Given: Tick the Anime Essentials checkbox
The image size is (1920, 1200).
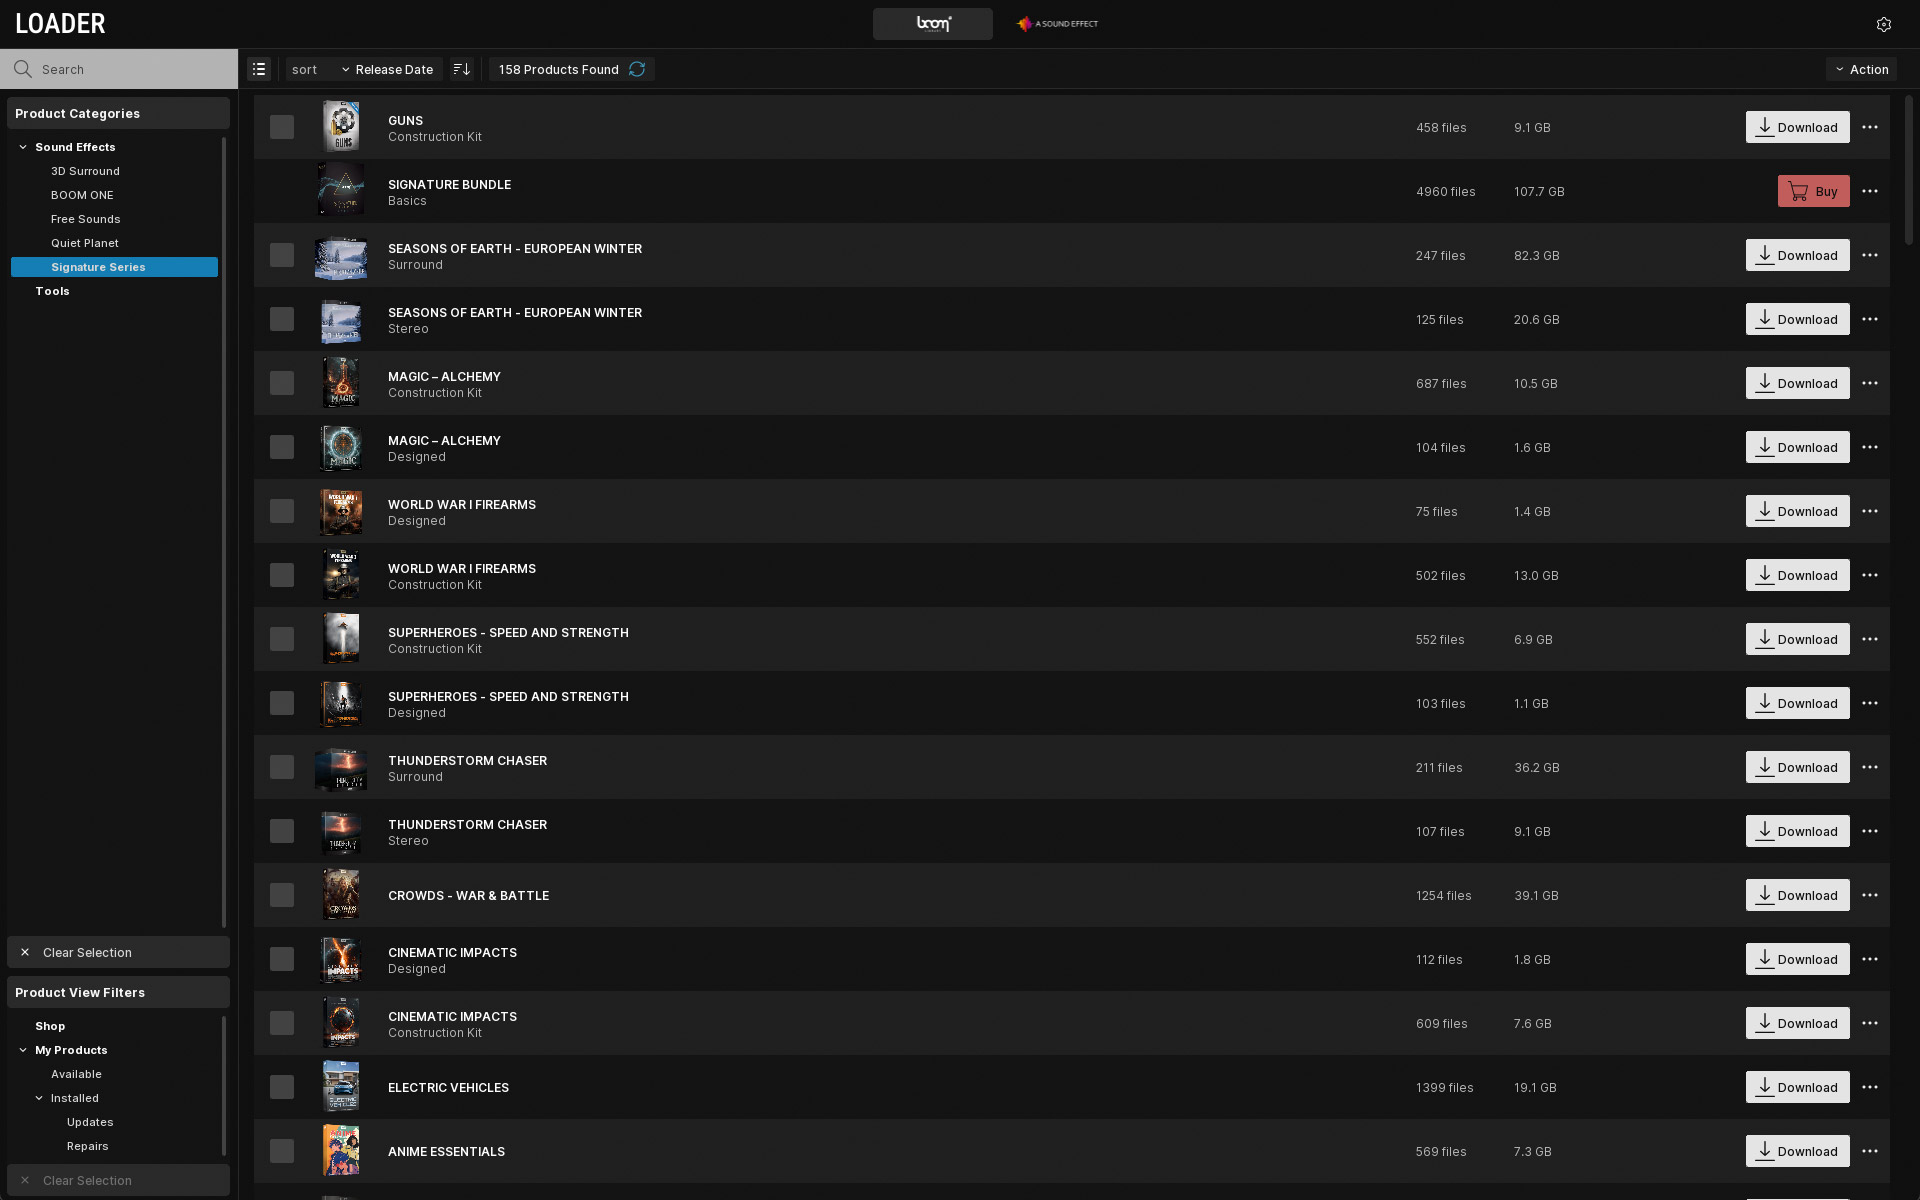Looking at the screenshot, I should 282,1151.
